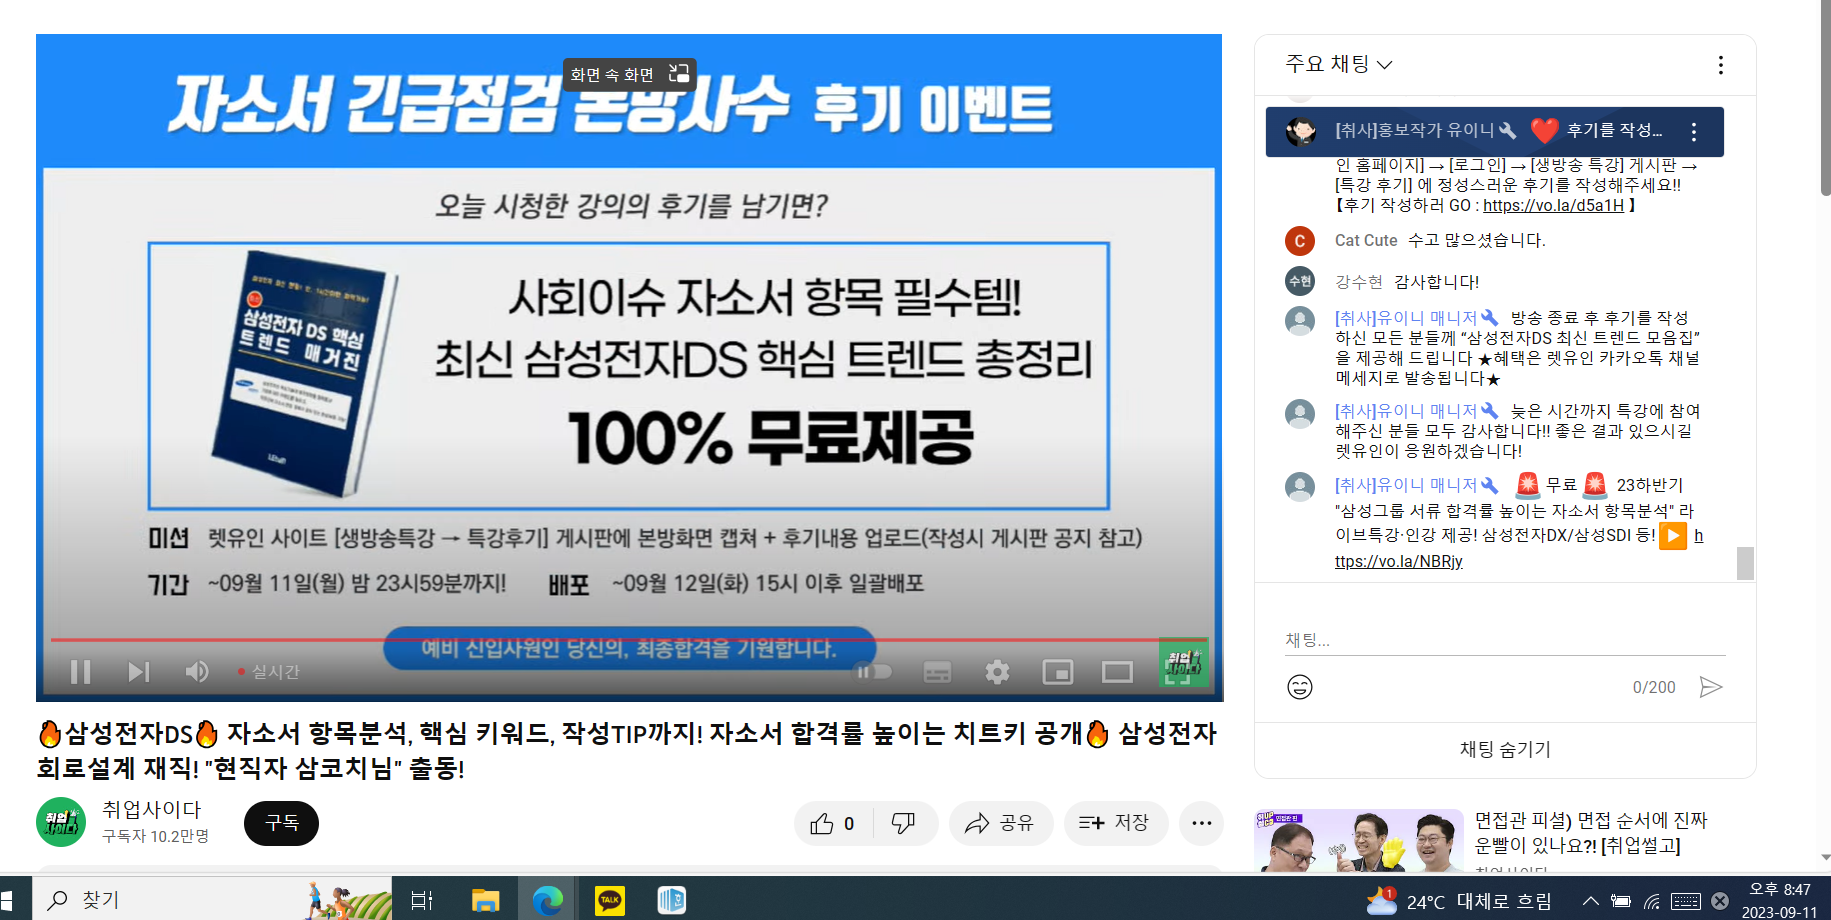Click the page vertical scrollbar
Screen dimensions: 1831x920
1825,100
